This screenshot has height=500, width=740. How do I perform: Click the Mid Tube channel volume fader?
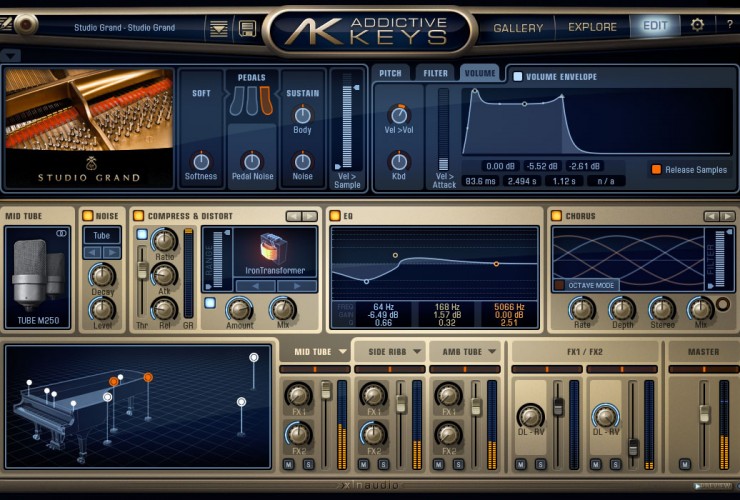326,390
